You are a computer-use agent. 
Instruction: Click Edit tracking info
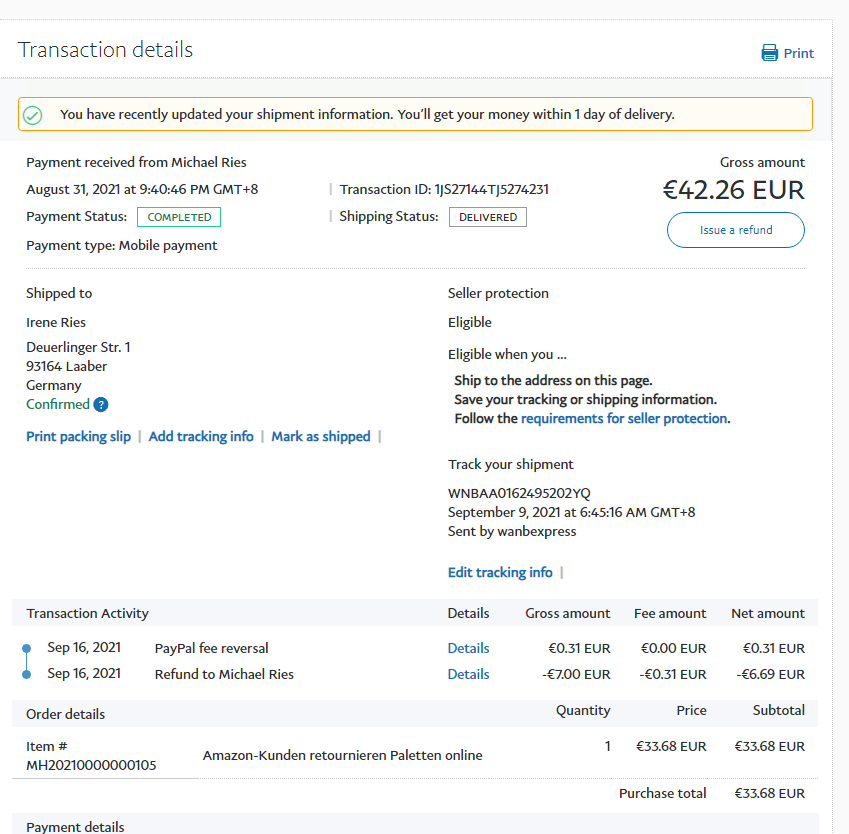pyautogui.click(x=500, y=572)
